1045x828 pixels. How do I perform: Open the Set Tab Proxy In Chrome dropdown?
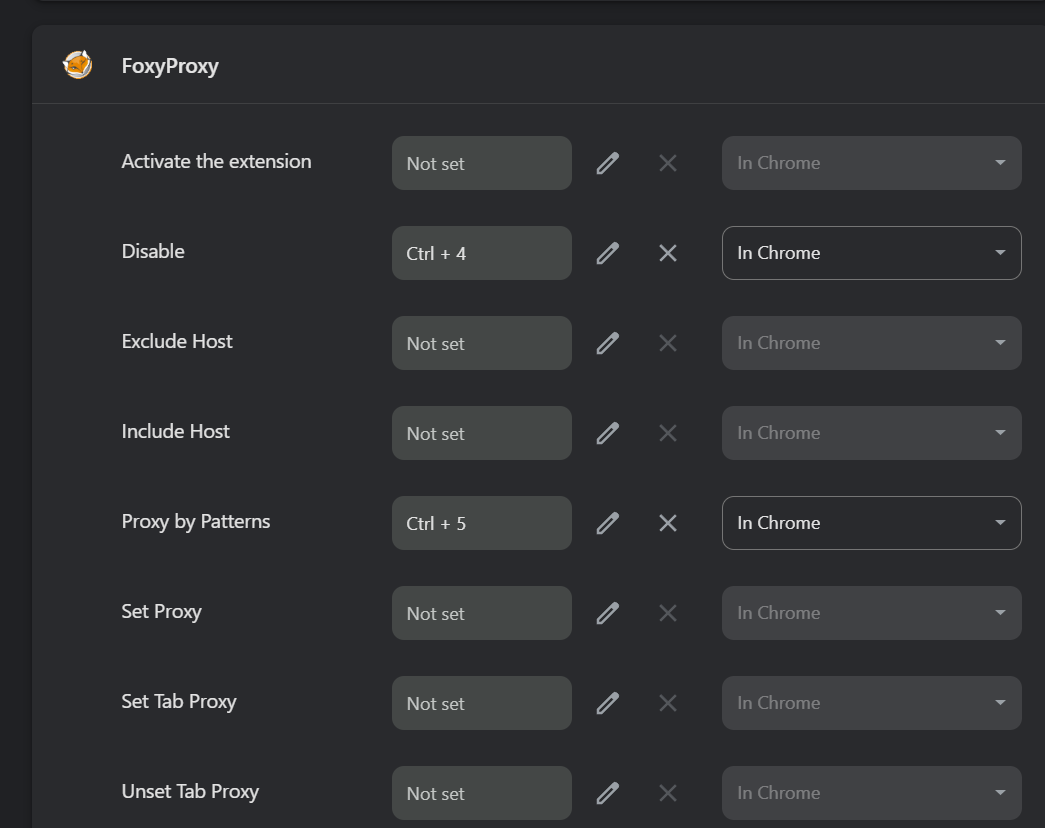(871, 703)
